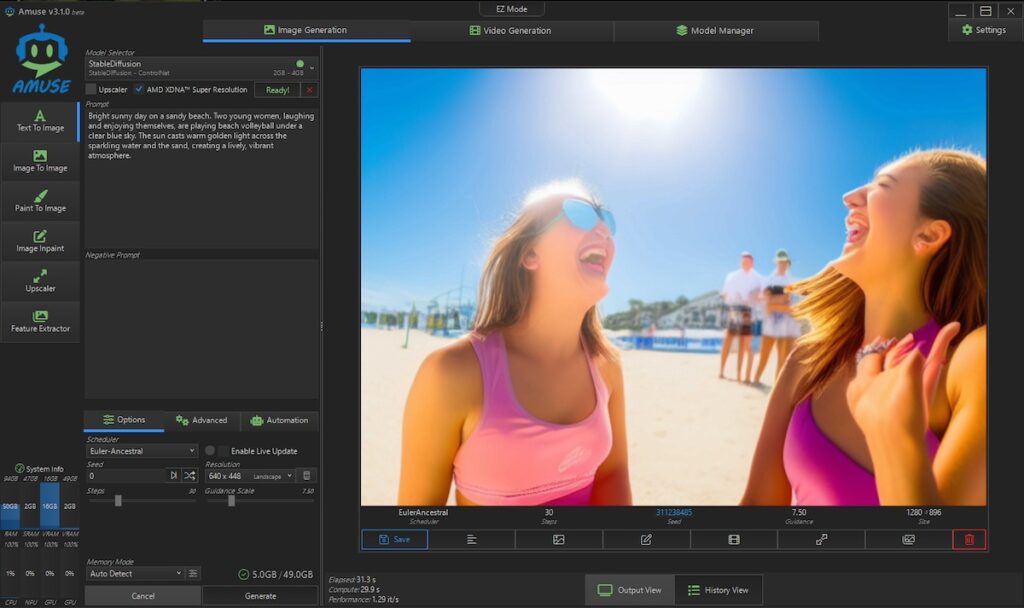Open the Feature Extractor tool

(40, 321)
